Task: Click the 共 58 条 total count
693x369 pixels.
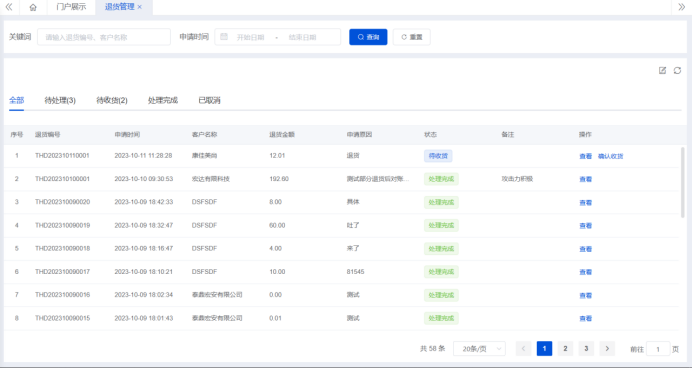Action: point(432,349)
